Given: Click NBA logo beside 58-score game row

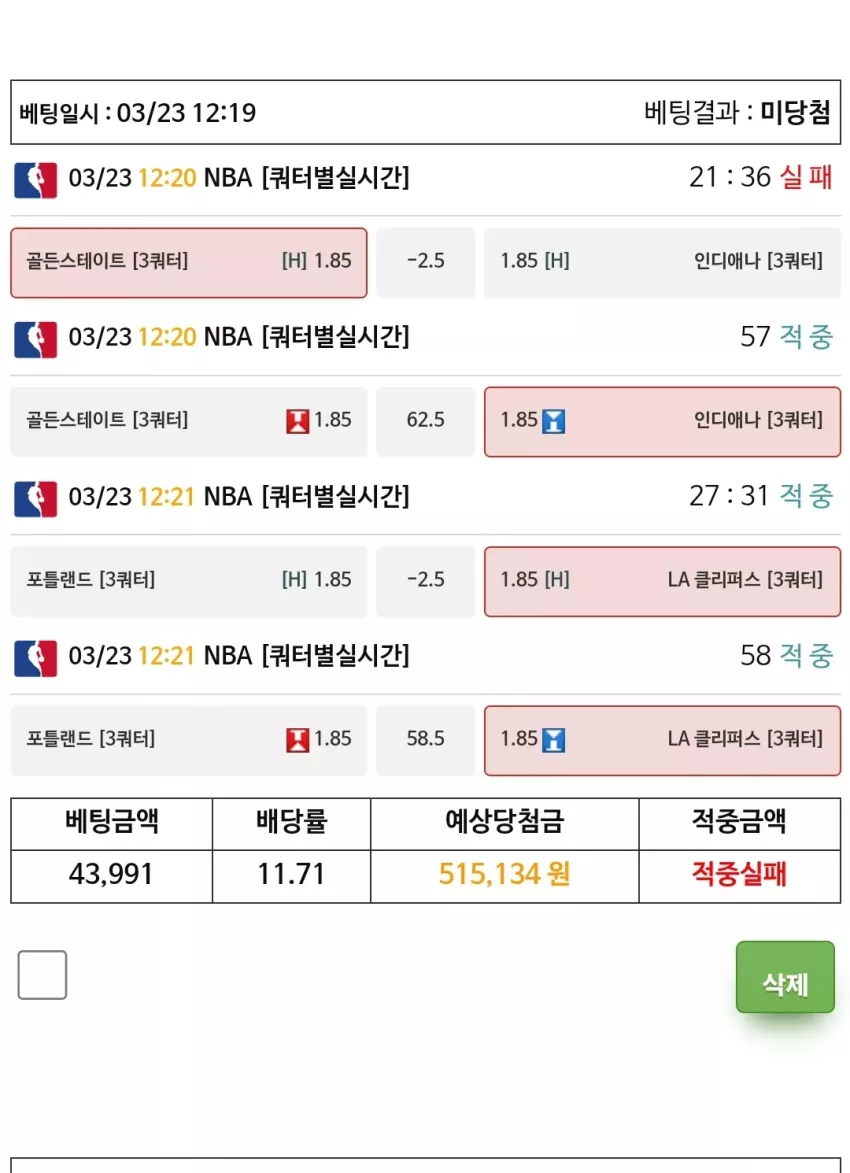Looking at the screenshot, I should click(36, 658).
